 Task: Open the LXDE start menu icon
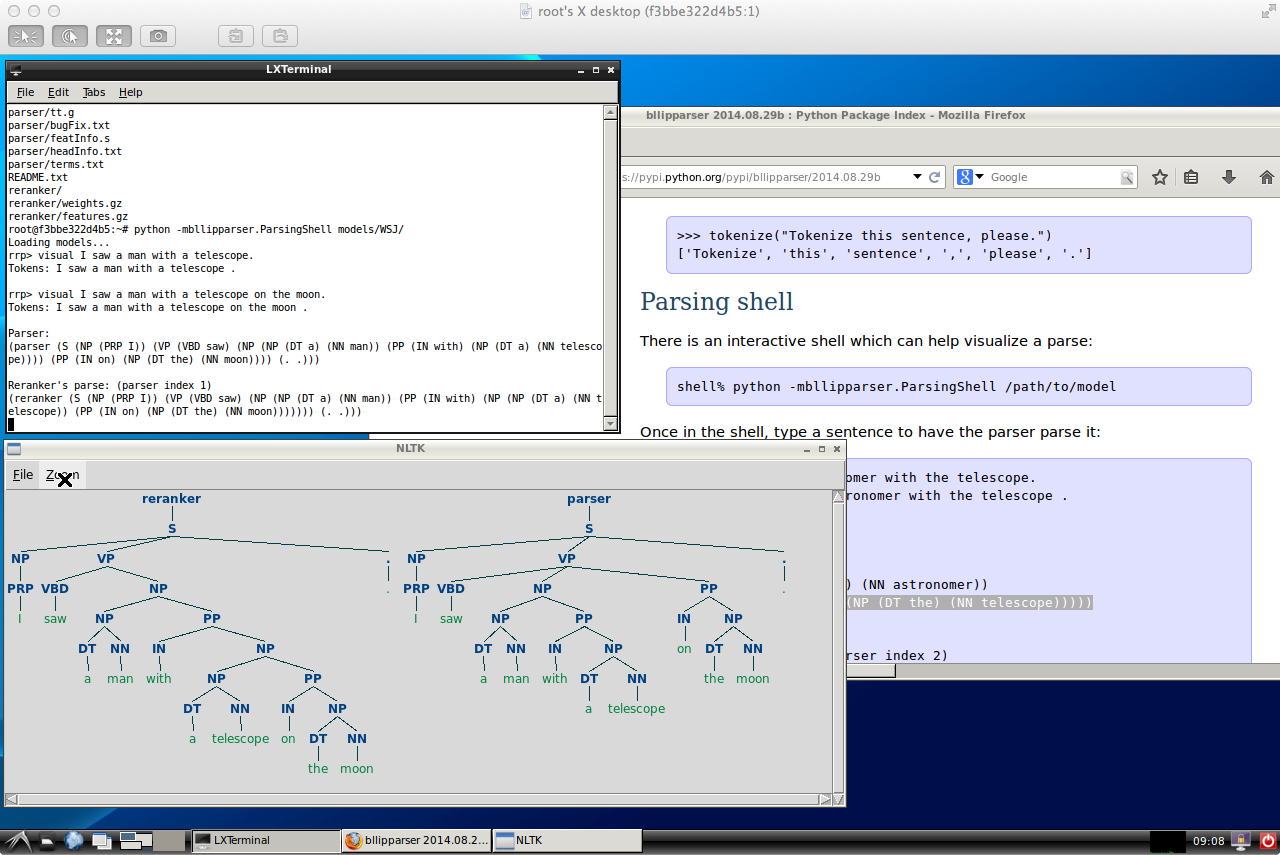(16, 841)
